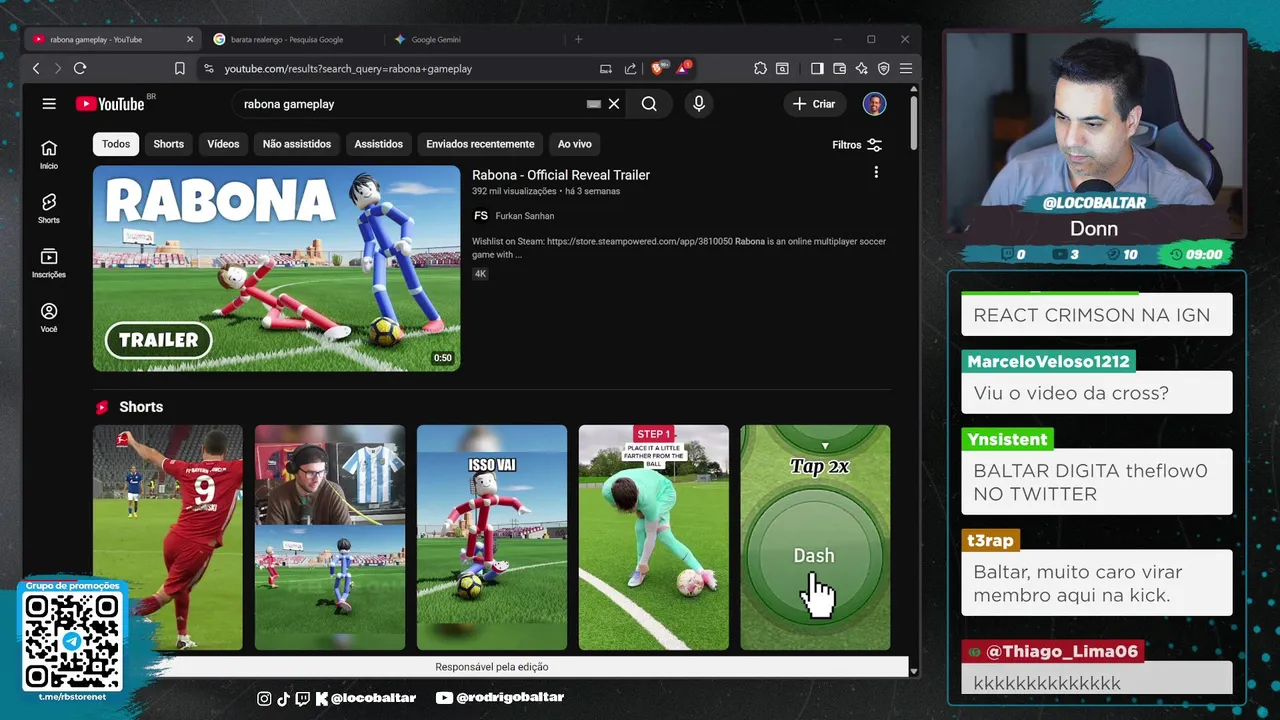Screen dimensions: 1280x720
Task: Clear the search query with the X
Action: (614, 104)
